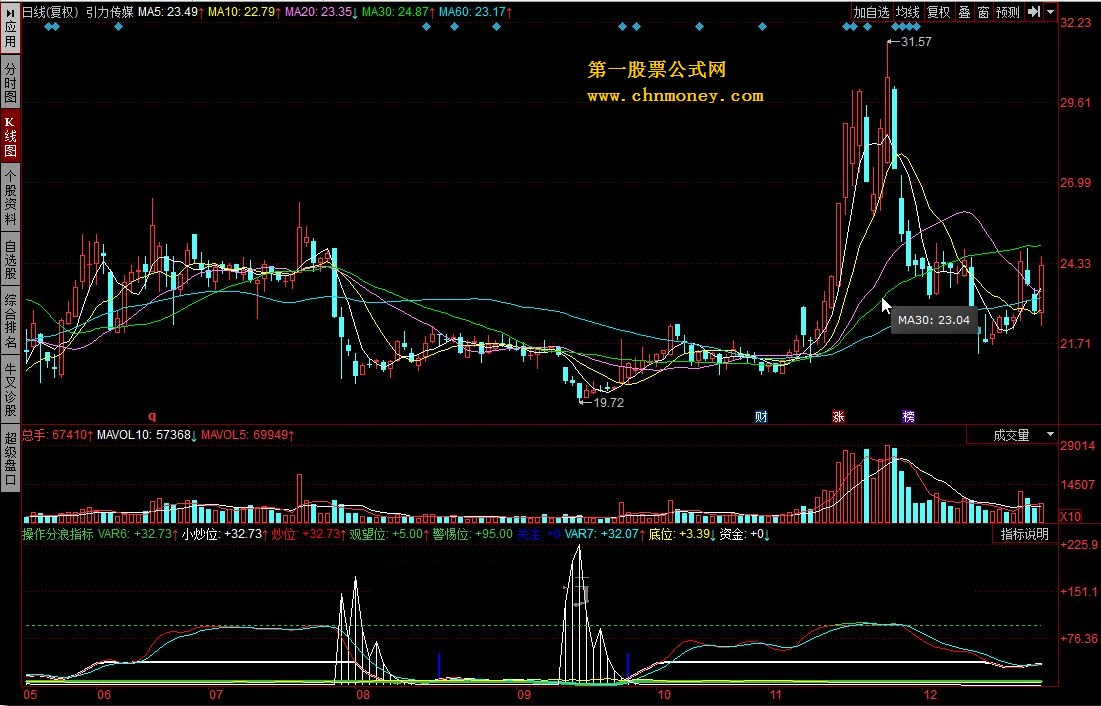Click month 11 on the time axis
1101x706 pixels.
(x=775, y=695)
